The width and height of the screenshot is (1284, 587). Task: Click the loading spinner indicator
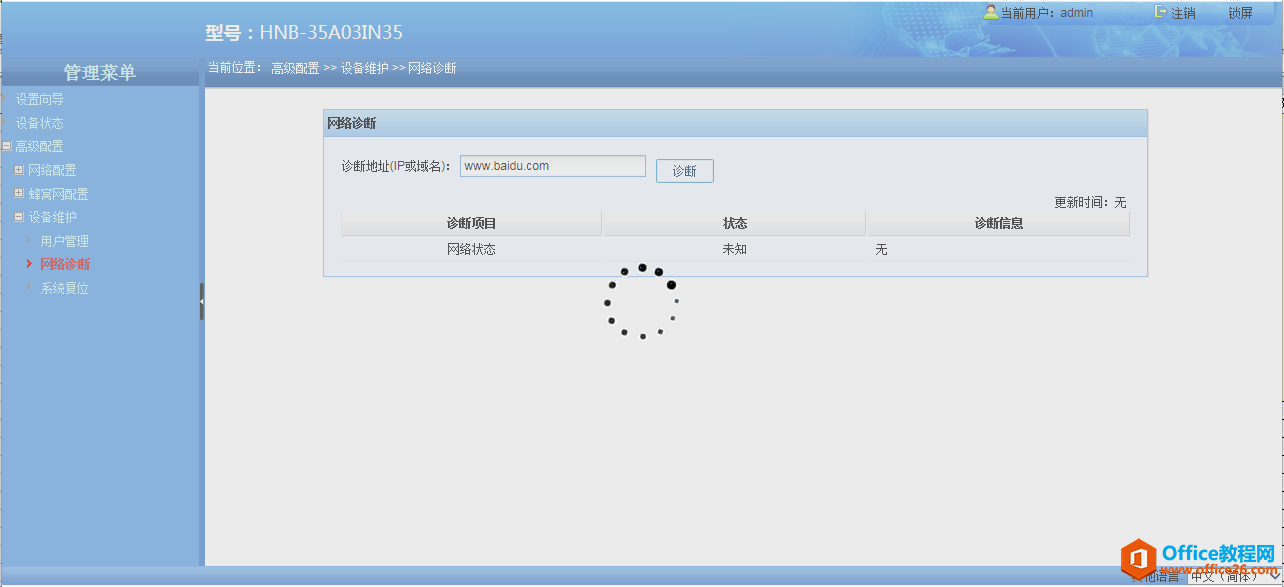641,301
